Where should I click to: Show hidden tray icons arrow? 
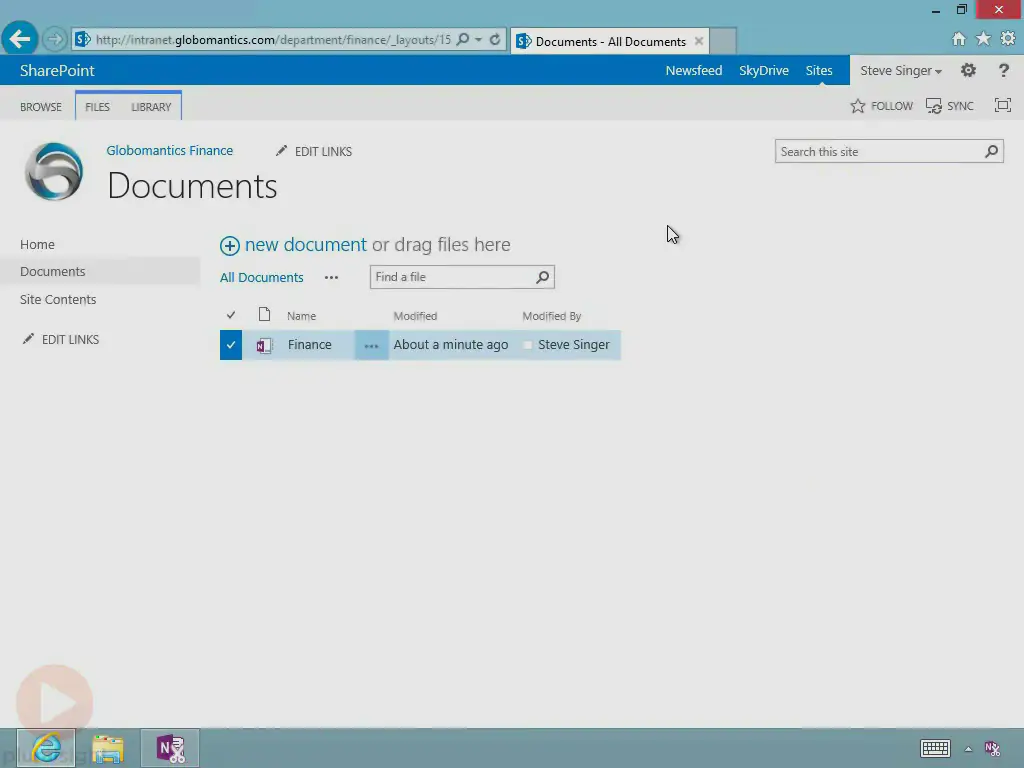[968, 749]
